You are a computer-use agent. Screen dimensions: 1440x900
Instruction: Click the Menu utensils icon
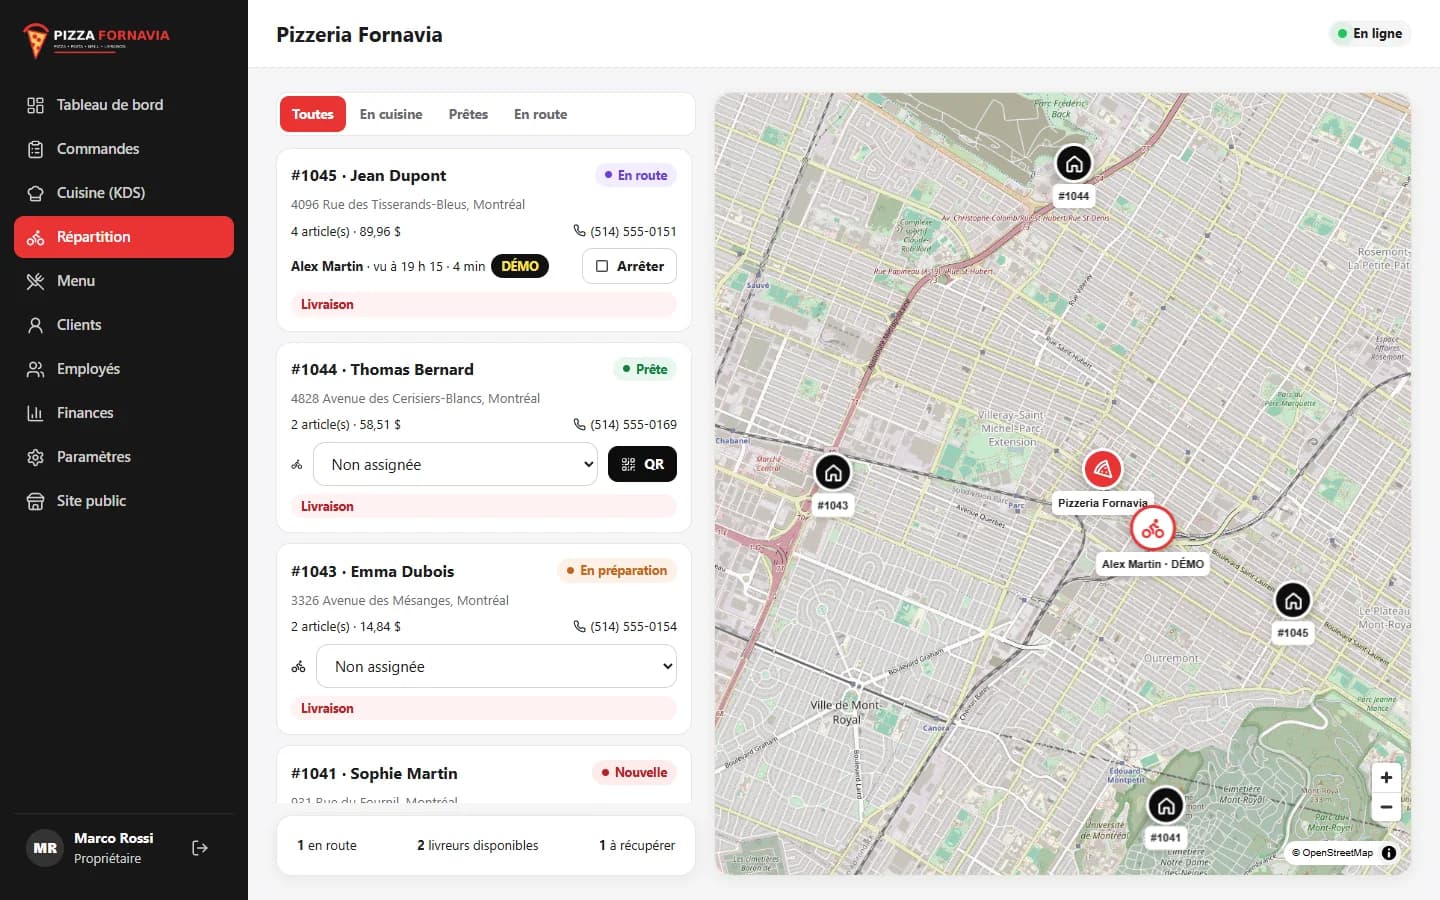pos(35,281)
